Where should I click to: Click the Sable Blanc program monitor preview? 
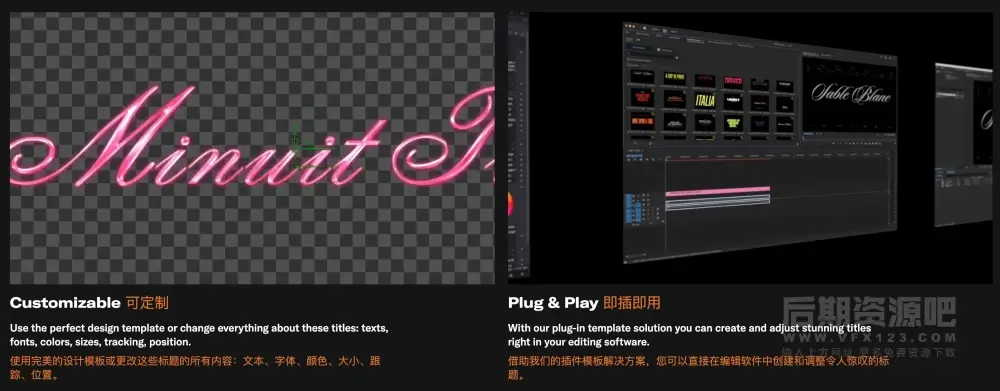click(x=849, y=94)
